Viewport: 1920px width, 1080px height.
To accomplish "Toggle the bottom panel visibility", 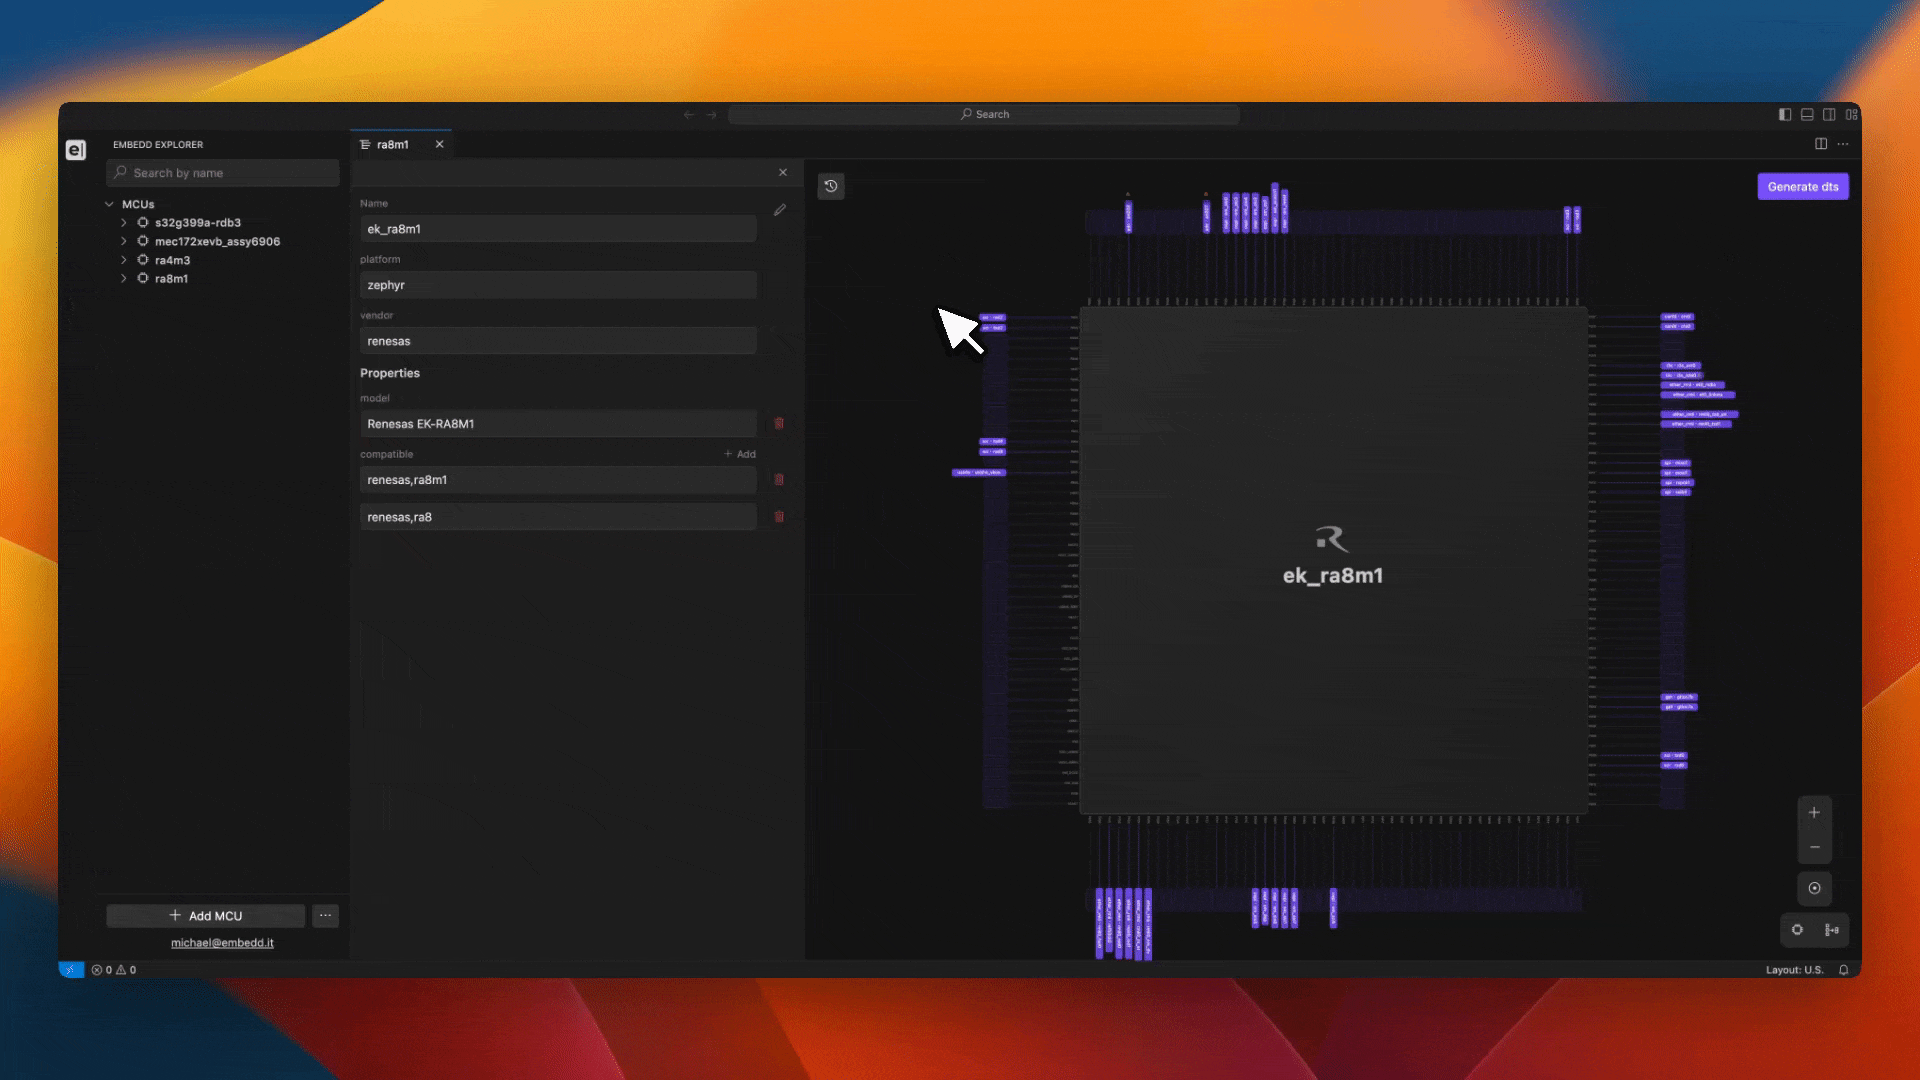I will (1808, 114).
